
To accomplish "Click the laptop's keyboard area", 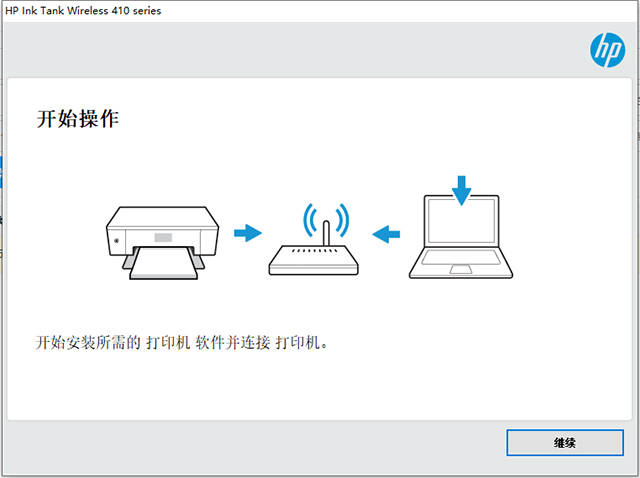I will tap(461, 257).
